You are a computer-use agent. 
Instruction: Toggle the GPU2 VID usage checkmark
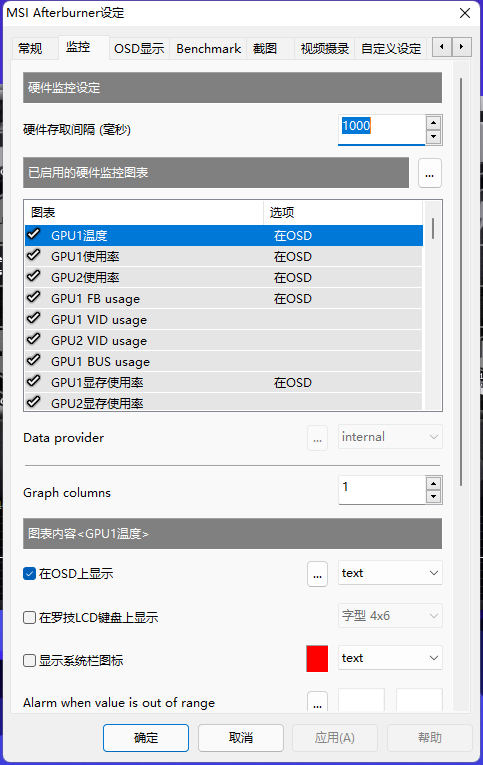(34, 340)
